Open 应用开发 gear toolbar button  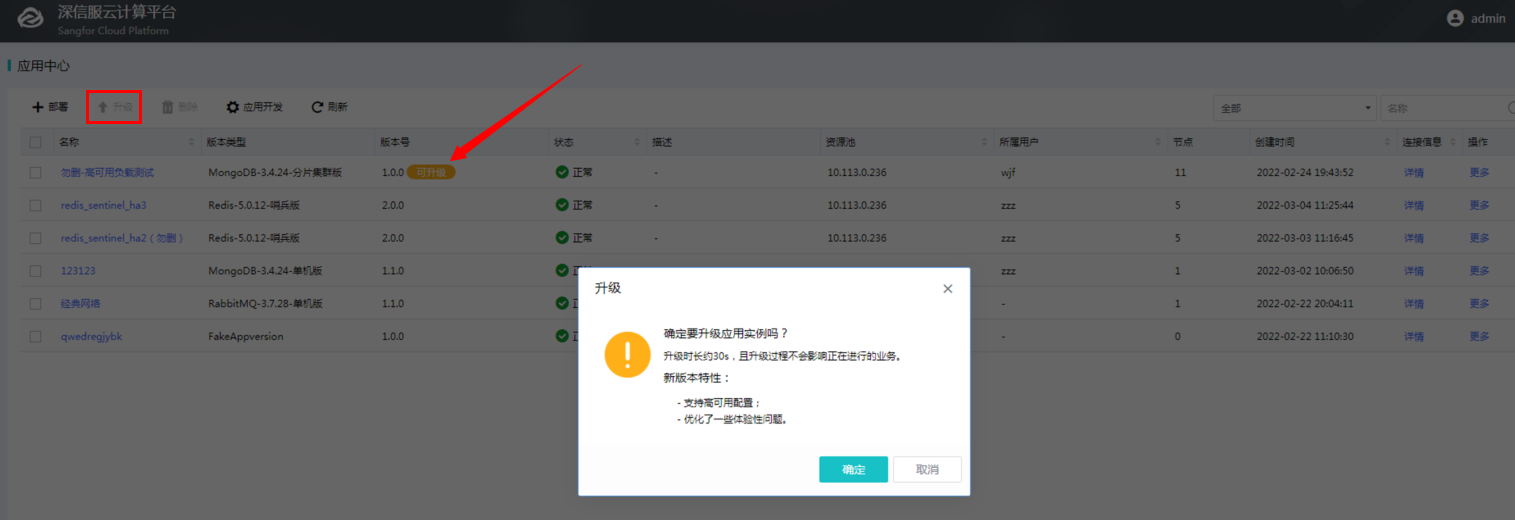(x=255, y=107)
